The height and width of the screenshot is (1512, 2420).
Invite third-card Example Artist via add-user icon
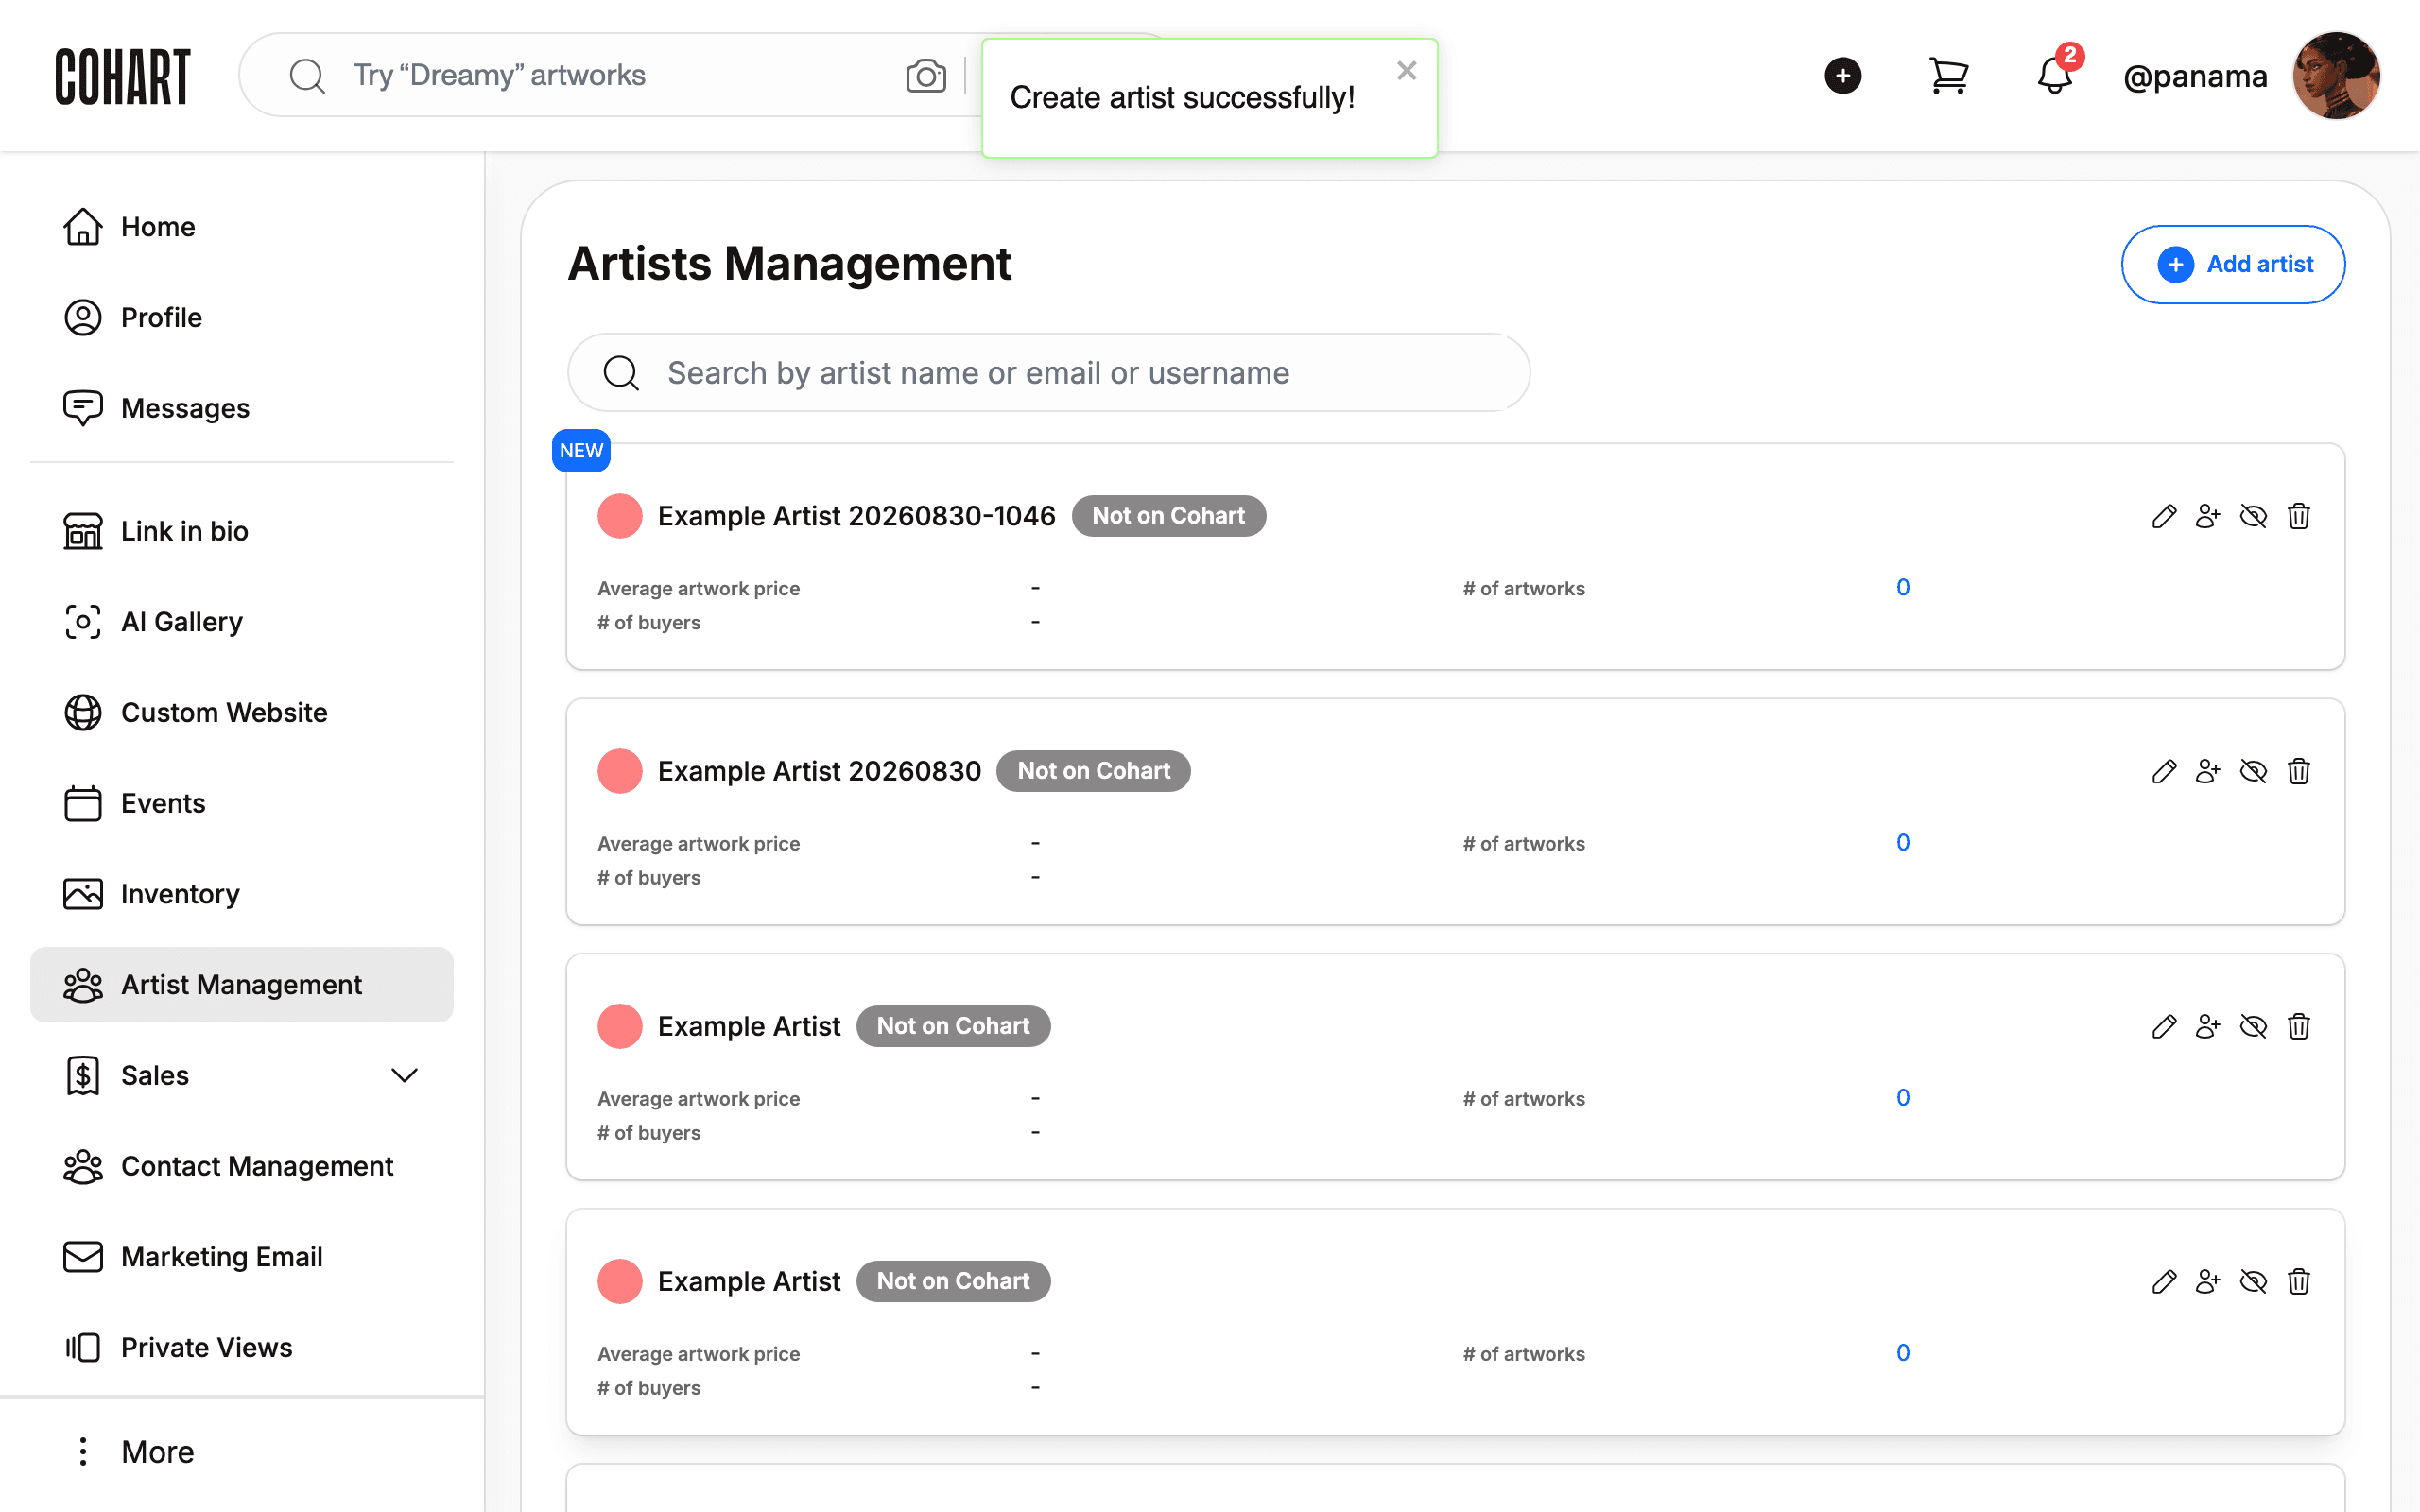(2208, 1026)
